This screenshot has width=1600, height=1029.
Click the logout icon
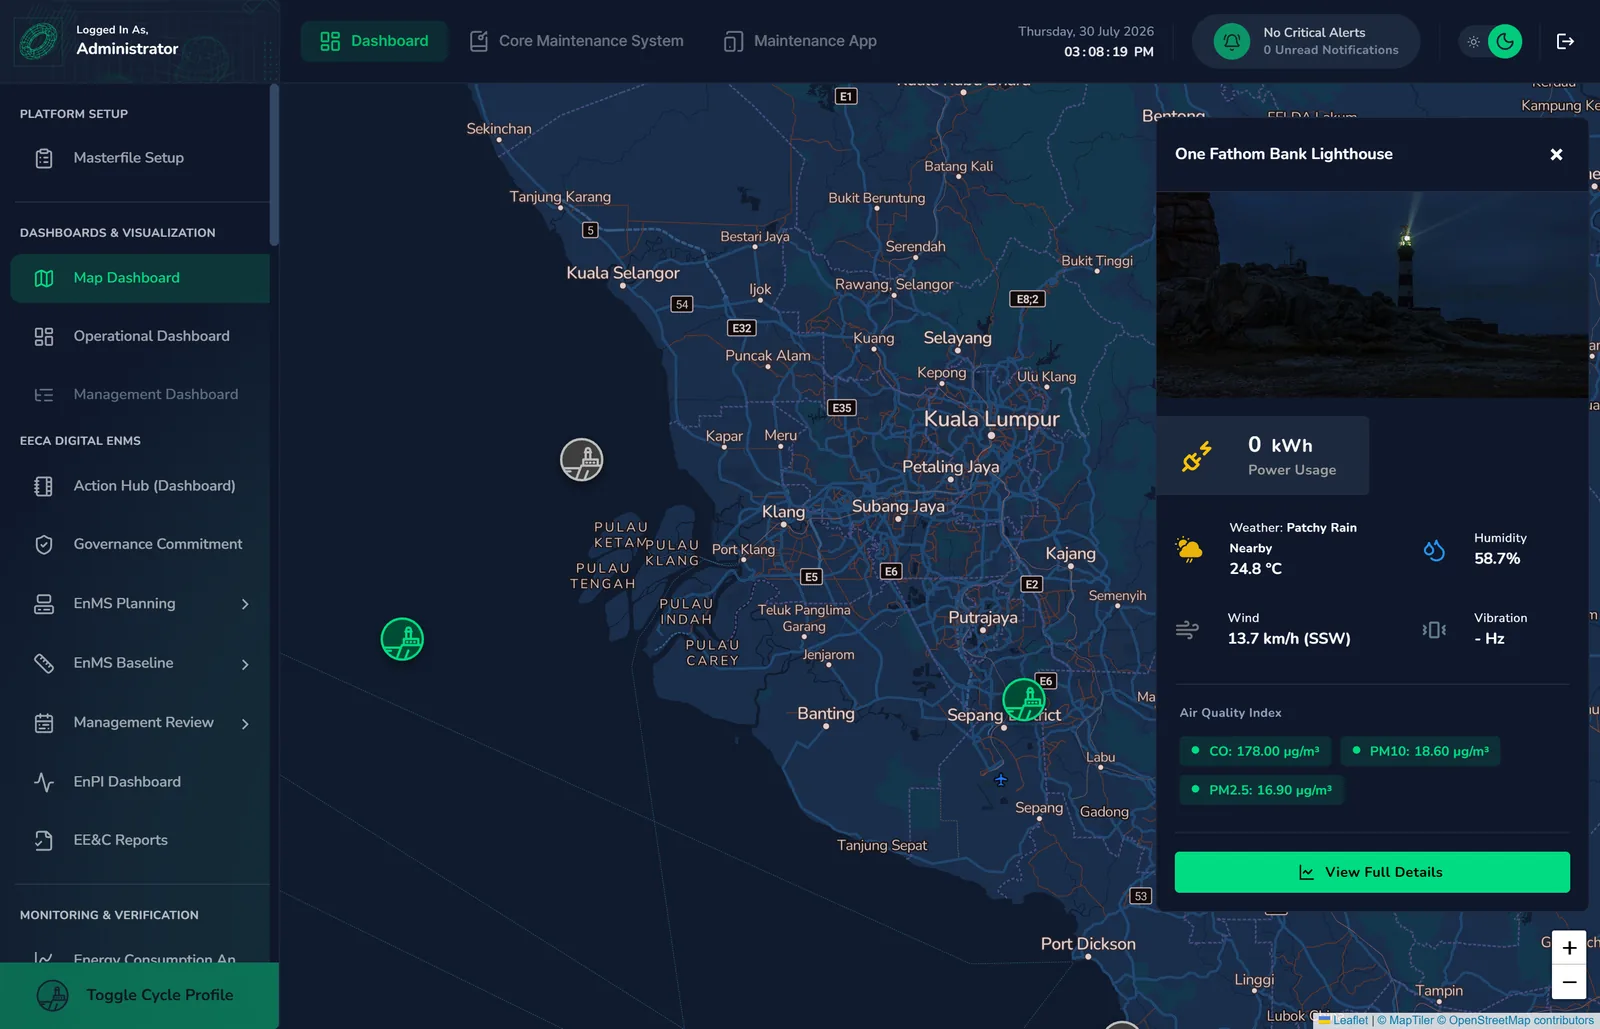(1565, 41)
